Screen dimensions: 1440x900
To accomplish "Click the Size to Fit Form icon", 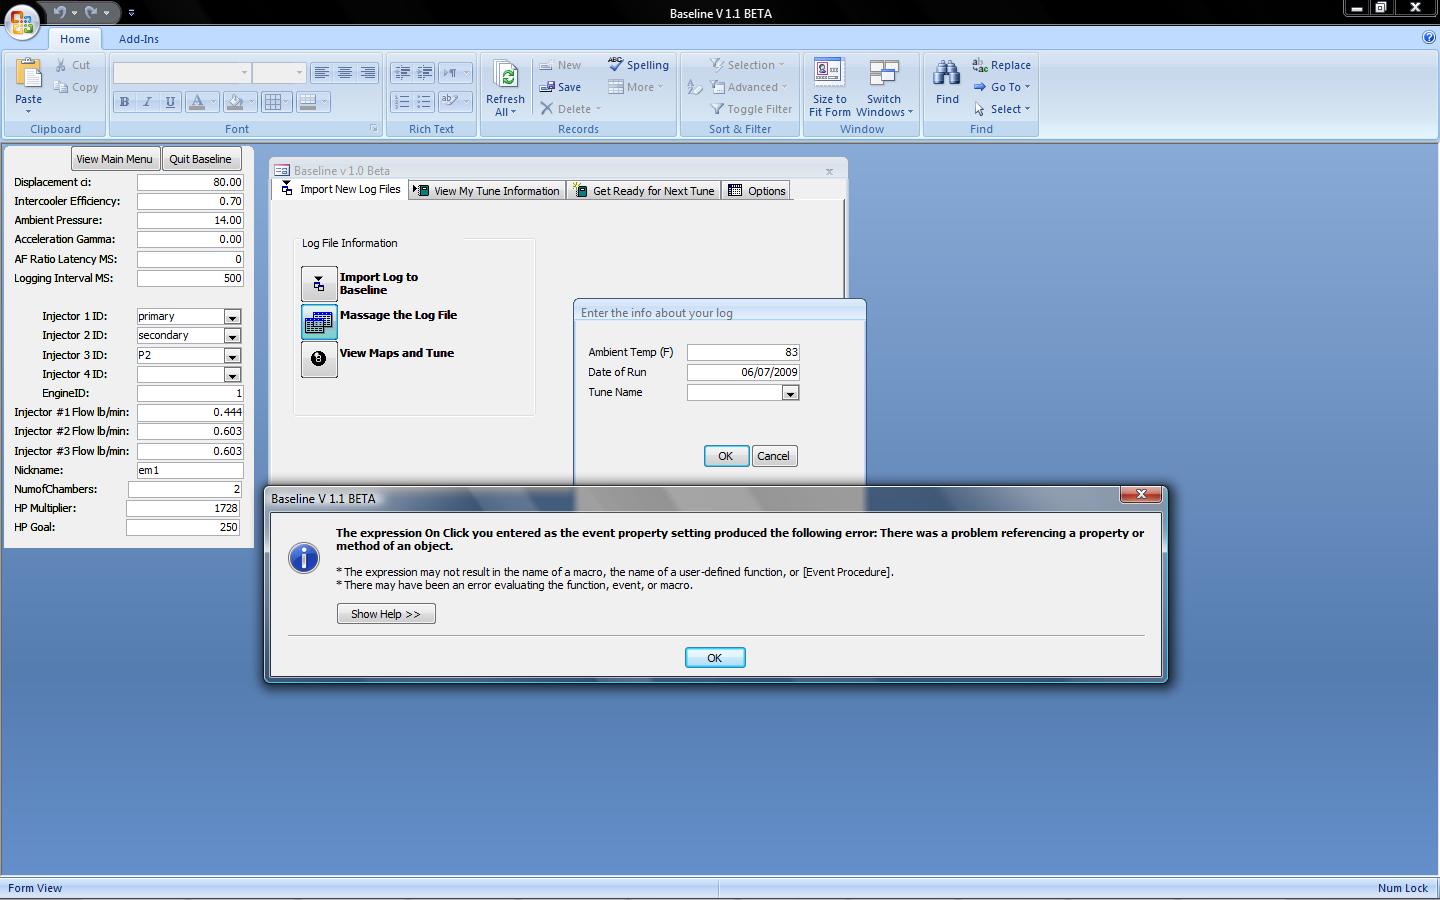I will pos(829,75).
